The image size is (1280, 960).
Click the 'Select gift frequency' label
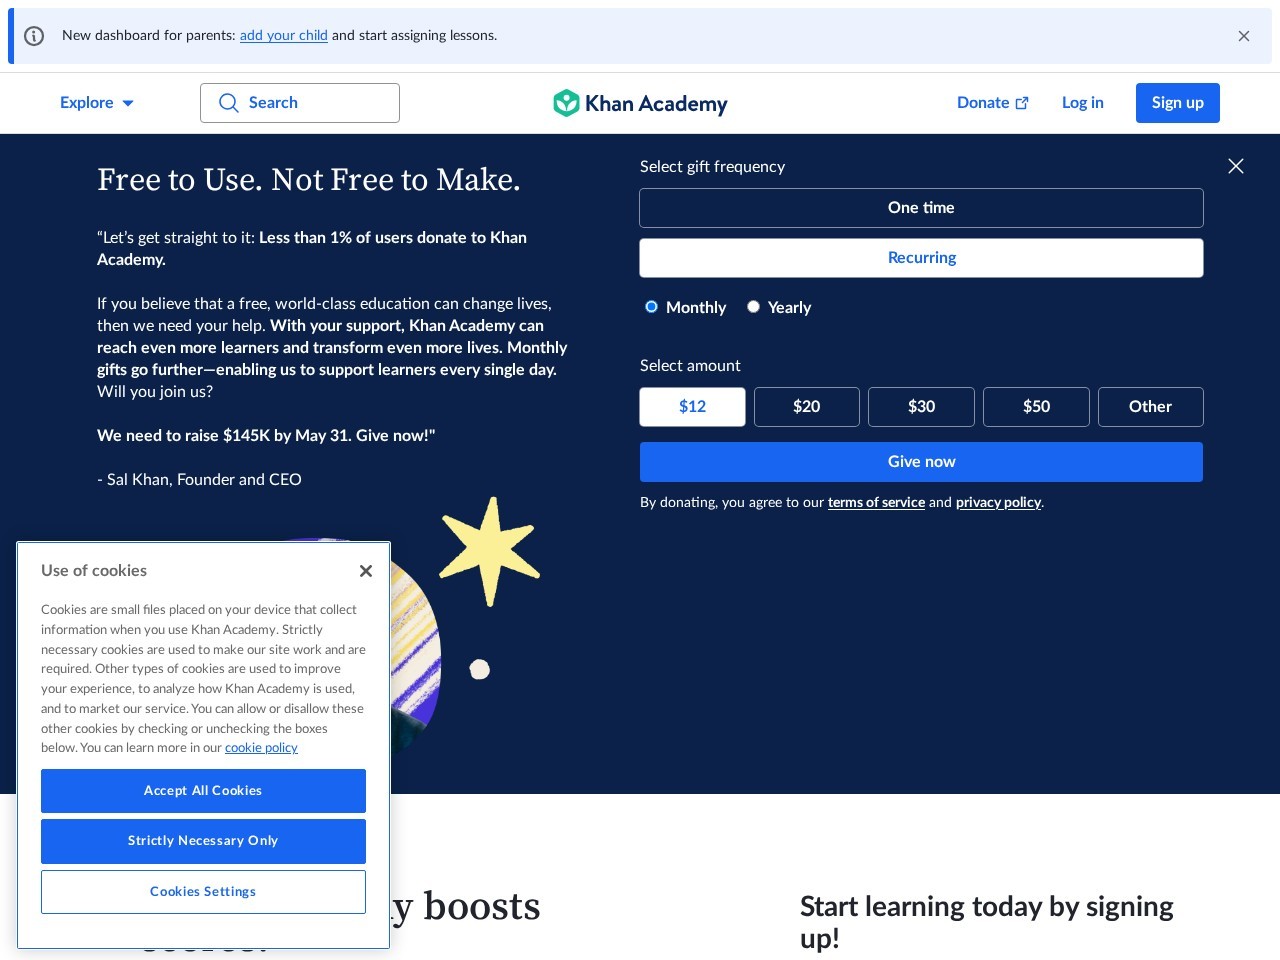[712, 167]
